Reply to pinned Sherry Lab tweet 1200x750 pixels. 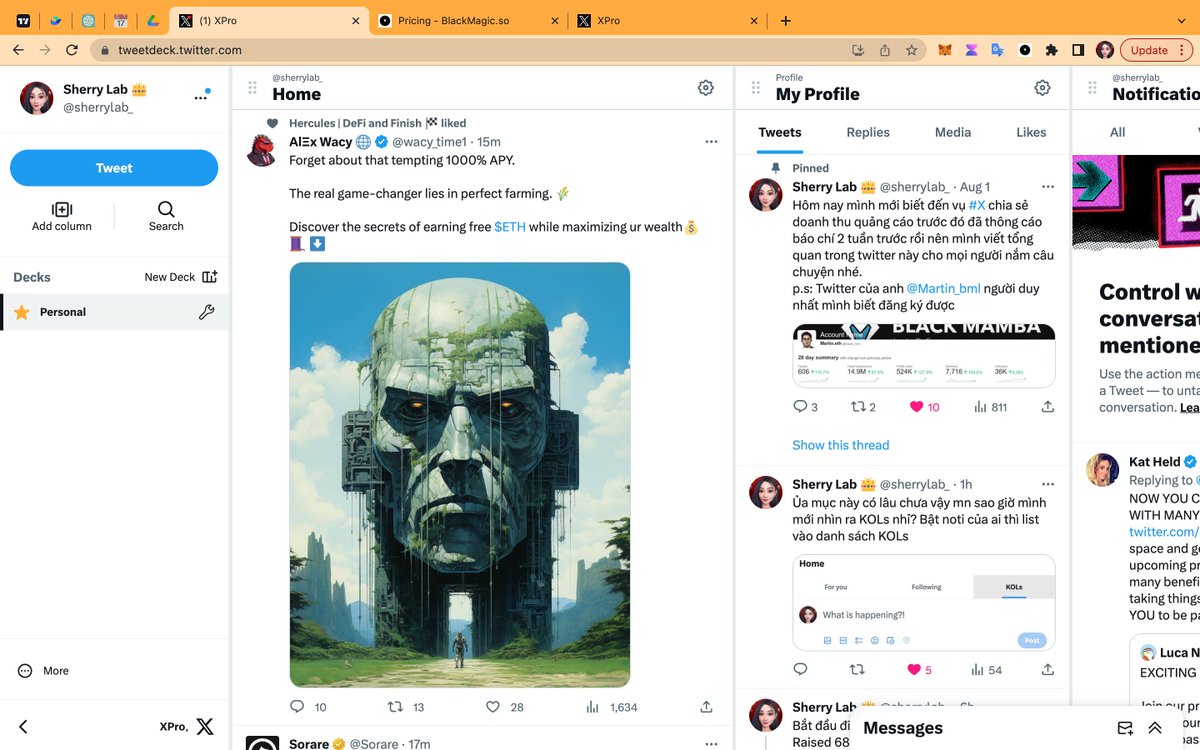tap(800, 406)
